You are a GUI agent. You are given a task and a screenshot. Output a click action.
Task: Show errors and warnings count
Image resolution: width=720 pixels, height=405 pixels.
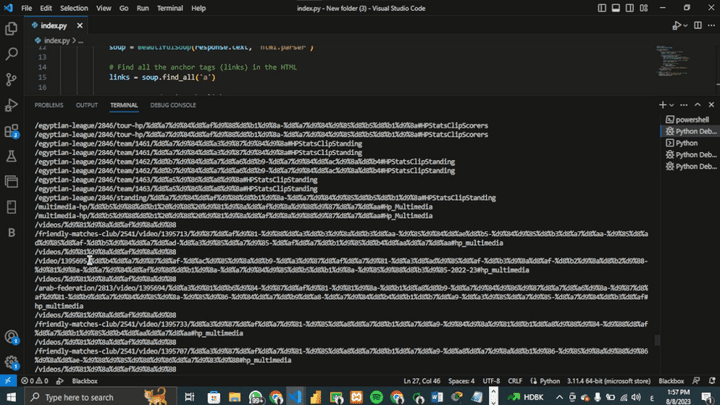[34, 381]
